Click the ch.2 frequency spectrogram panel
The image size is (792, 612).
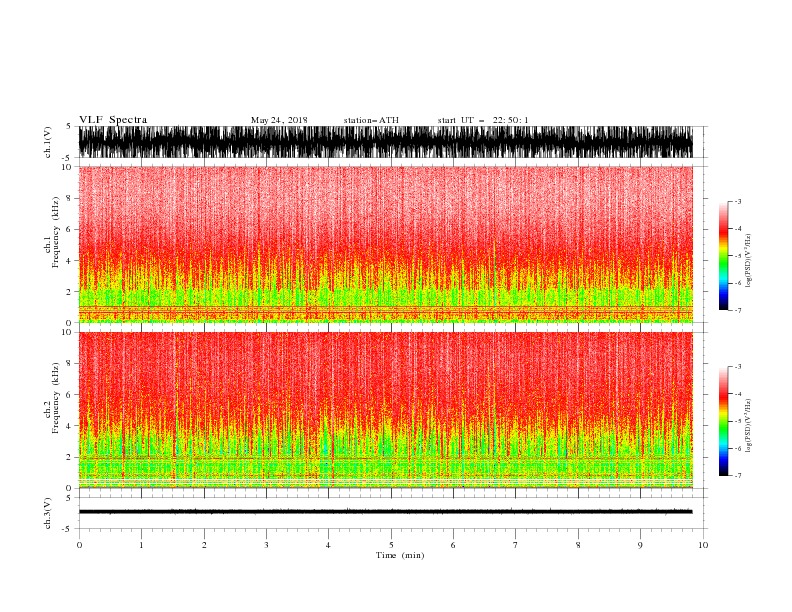pos(385,410)
